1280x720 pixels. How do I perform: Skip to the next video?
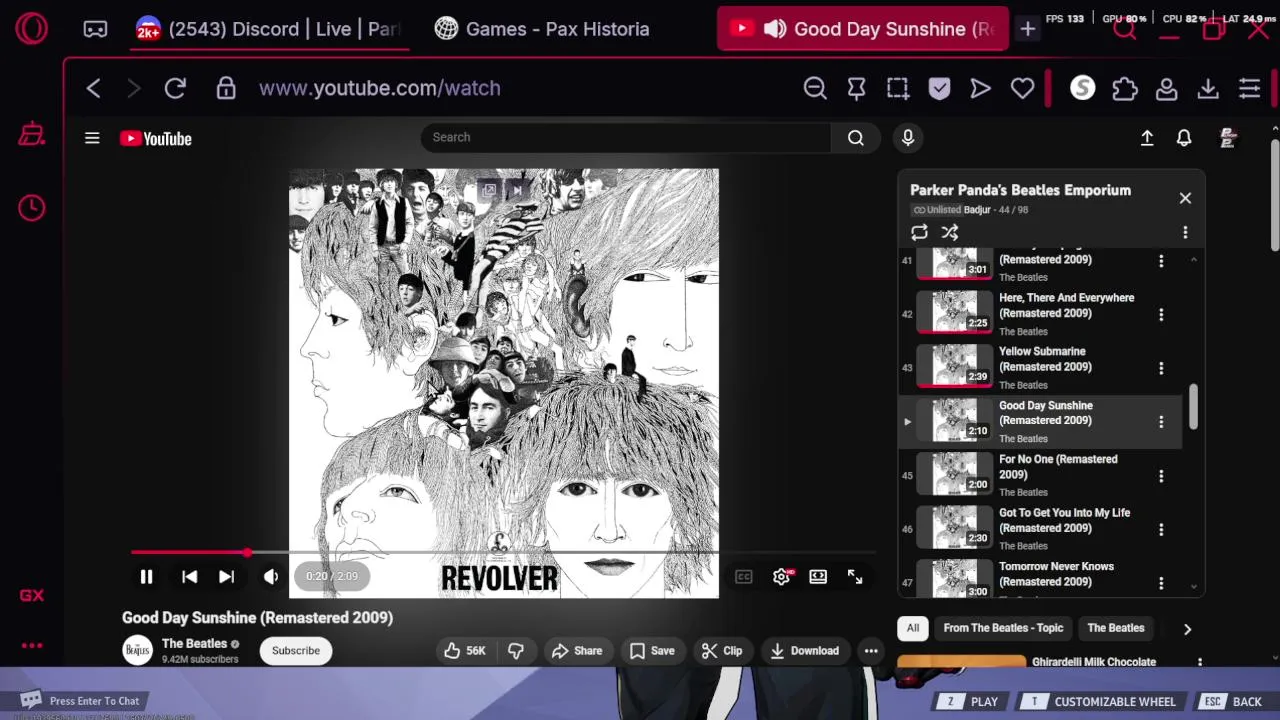coord(227,576)
